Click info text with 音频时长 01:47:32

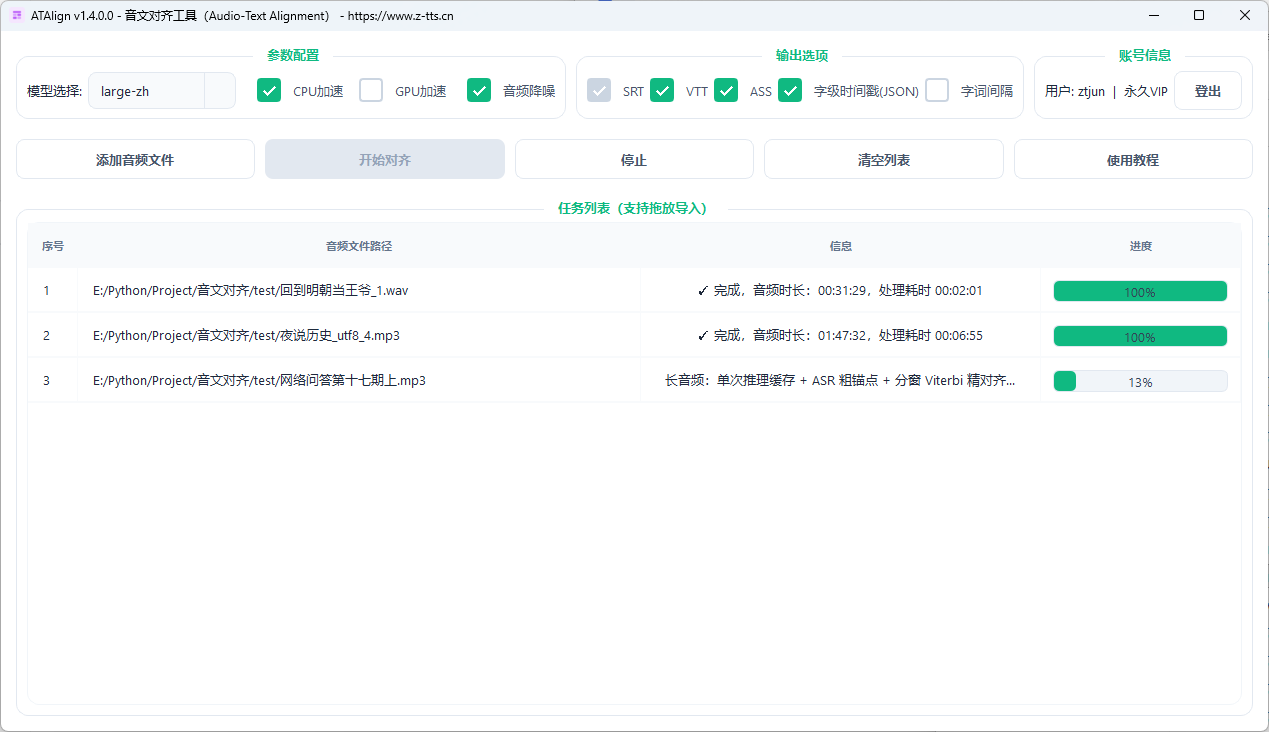[840, 335]
